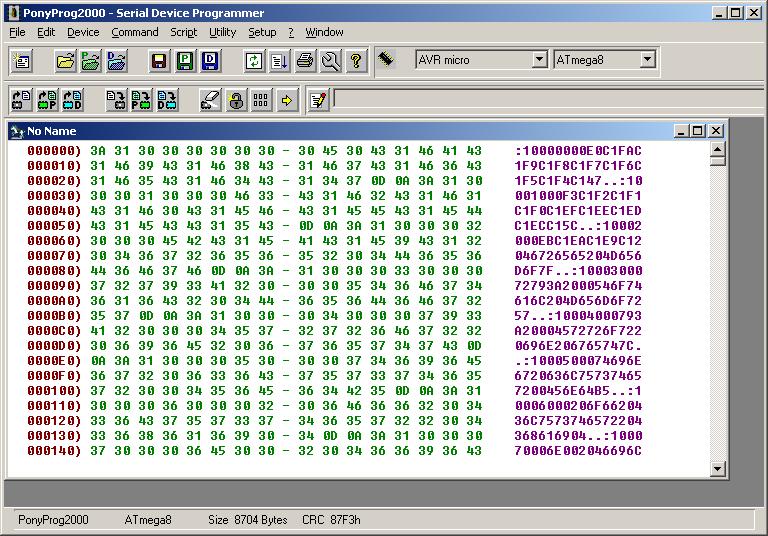Load a script via toolbar icon
768x536 pixels.
[279, 61]
